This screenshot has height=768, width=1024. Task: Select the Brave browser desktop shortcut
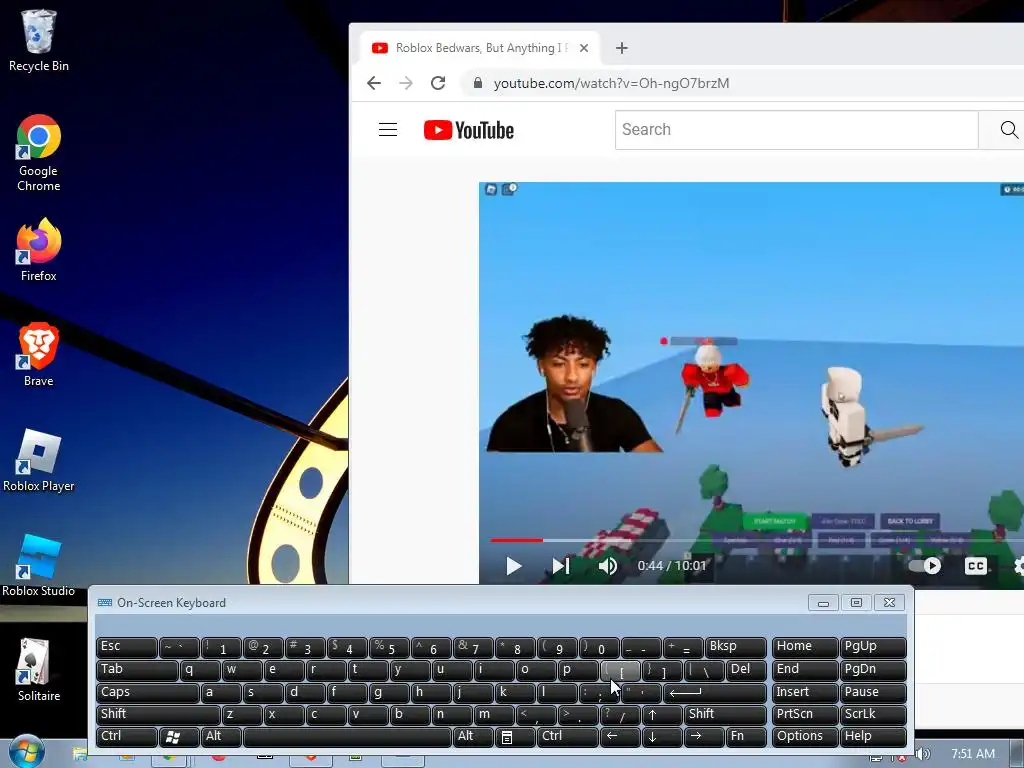coord(39,355)
